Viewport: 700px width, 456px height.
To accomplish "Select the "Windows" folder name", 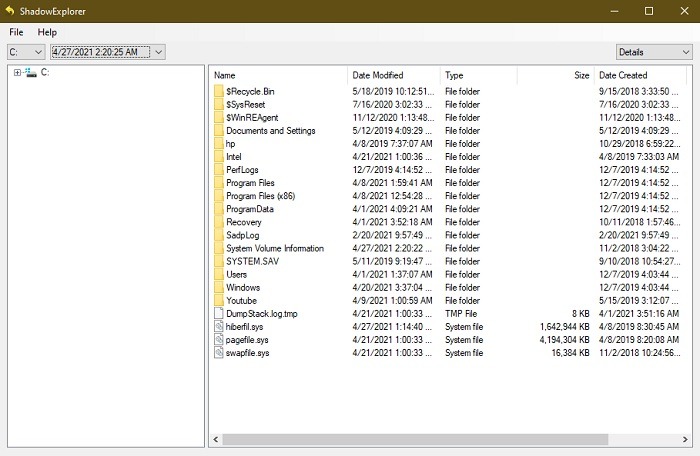I will [243, 287].
